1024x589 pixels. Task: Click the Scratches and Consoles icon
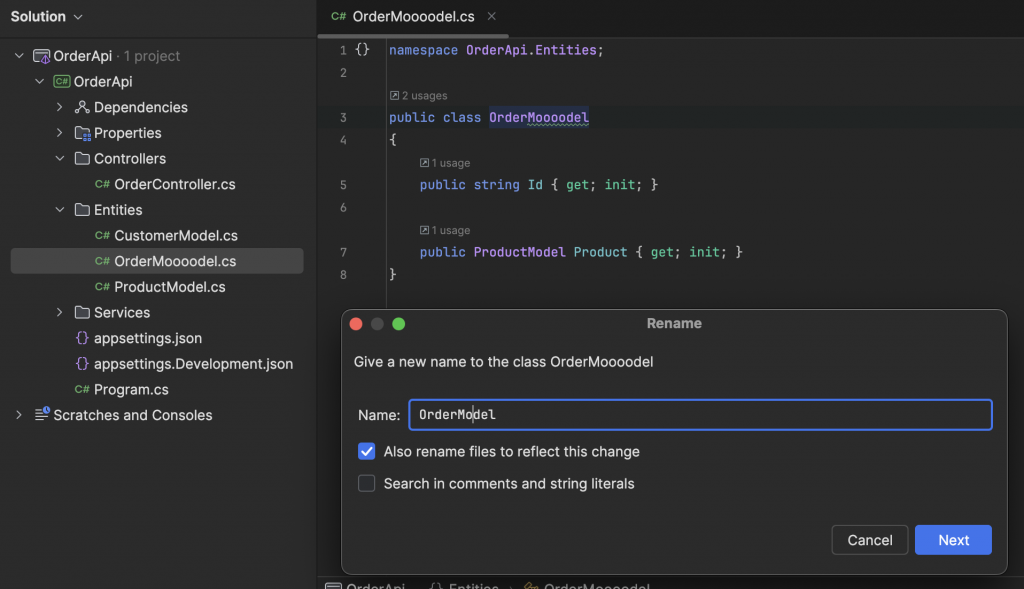click(x=42, y=415)
